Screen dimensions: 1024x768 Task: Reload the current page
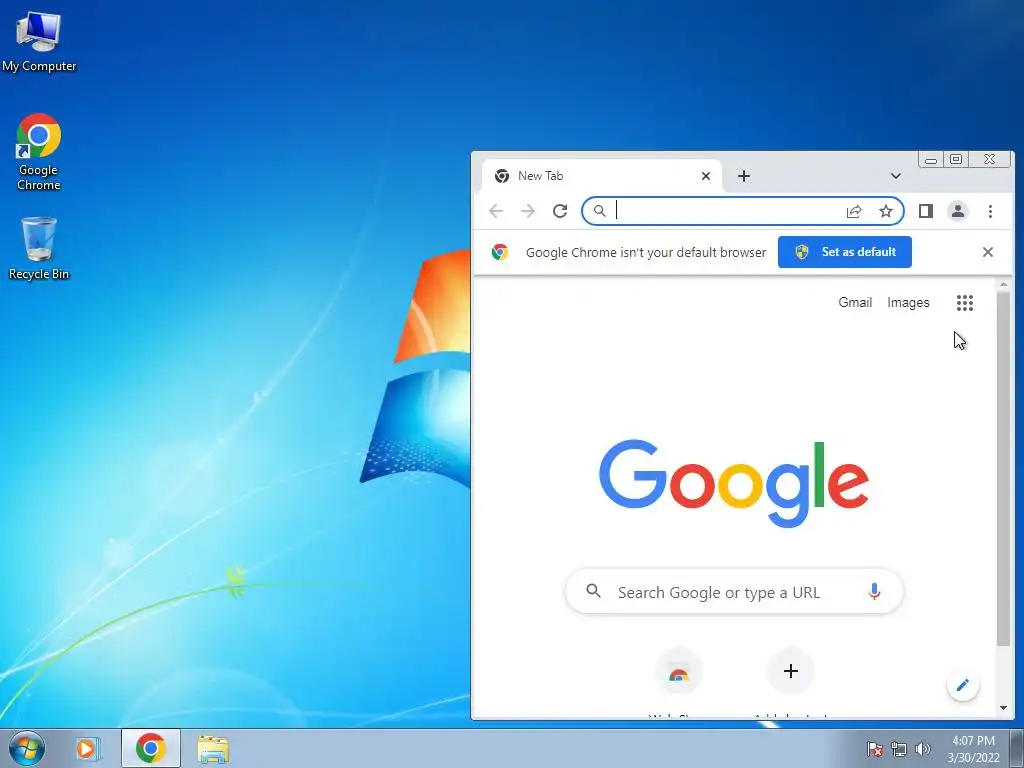[560, 211]
